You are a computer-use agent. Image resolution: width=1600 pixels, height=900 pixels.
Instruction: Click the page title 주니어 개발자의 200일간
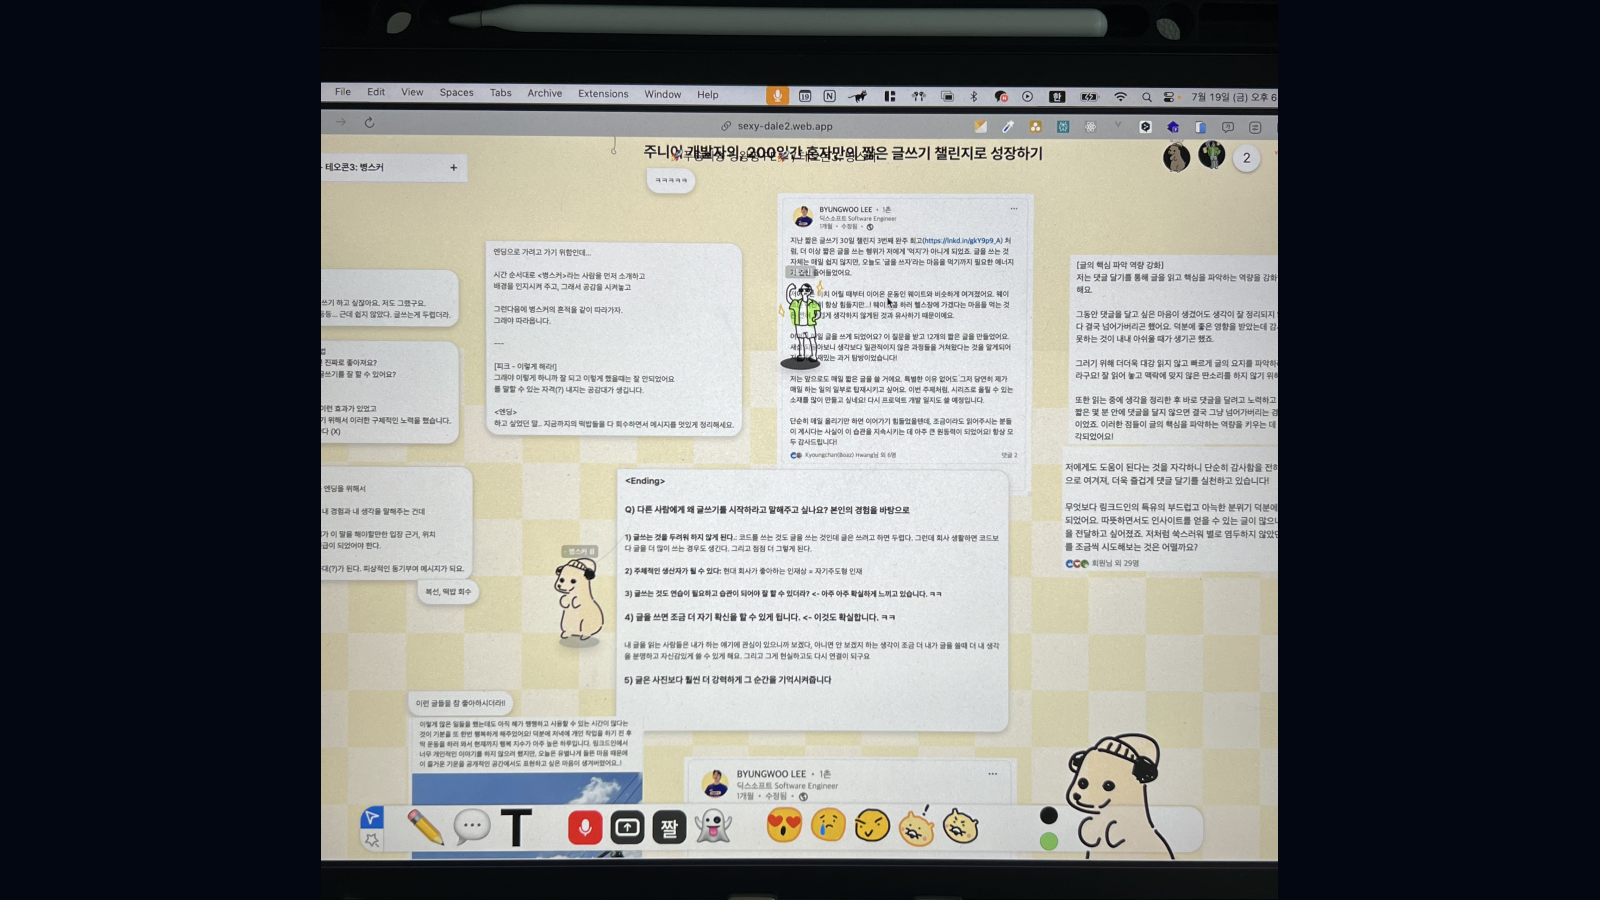(843, 153)
